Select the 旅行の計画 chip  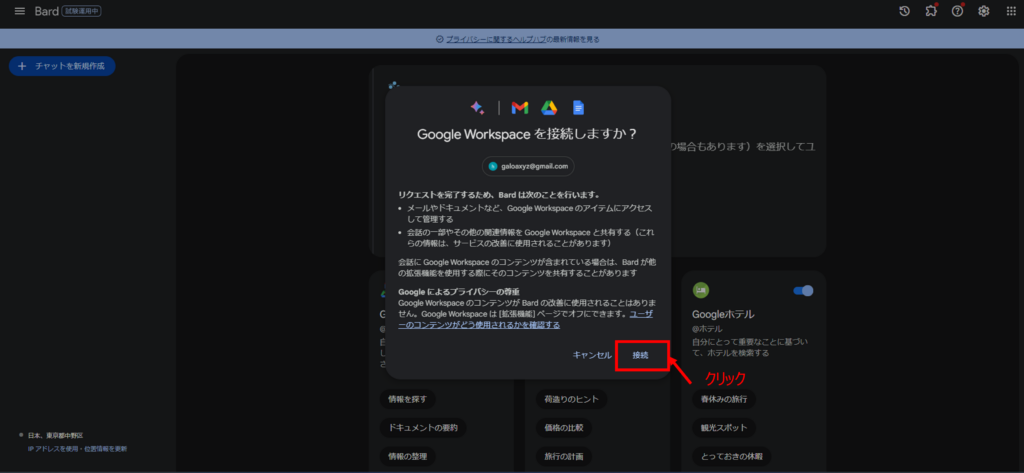tap(564, 456)
